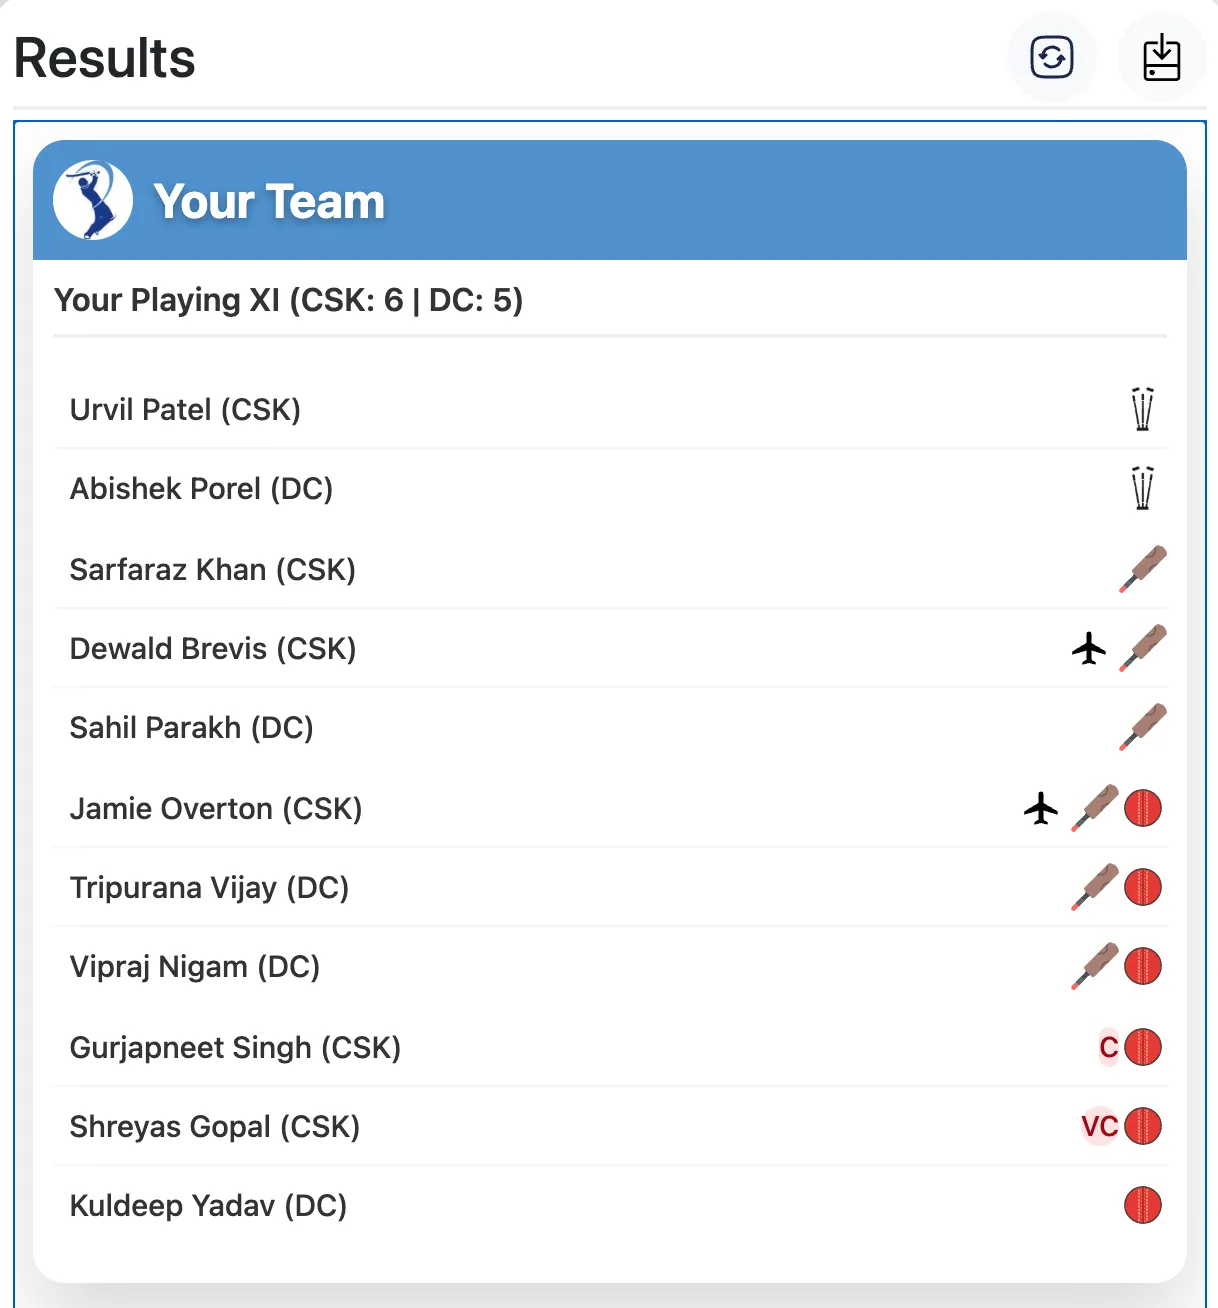The width and height of the screenshot is (1218, 1308).
Task: Click the wicketkeeper icon for Abishek Porel
Action: coord(1142,488)
